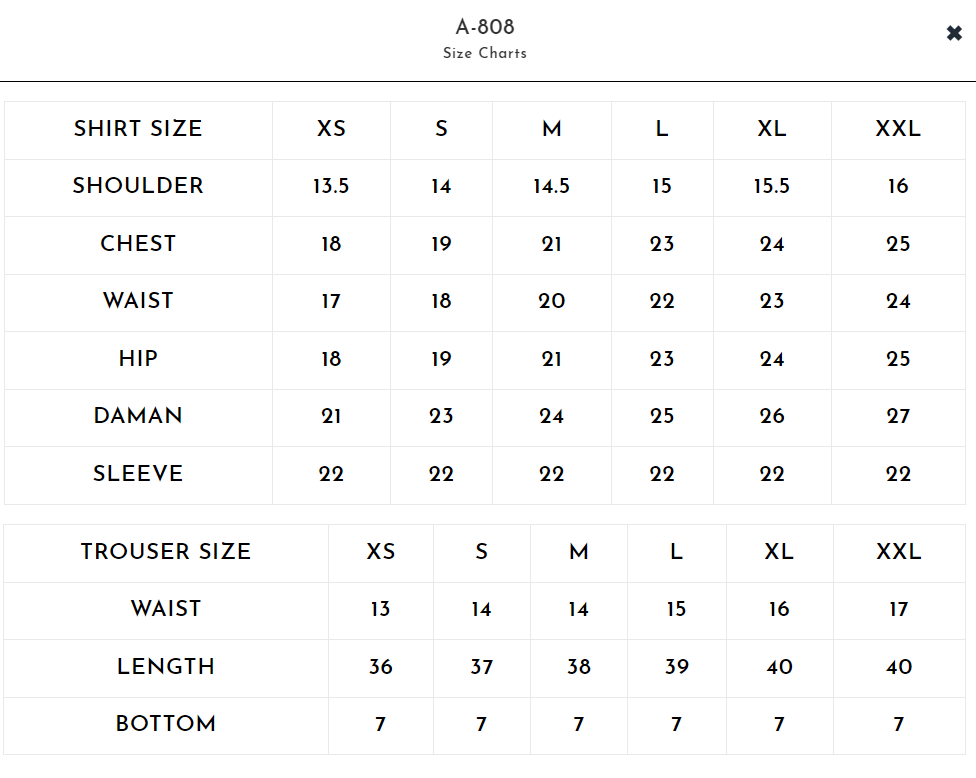This screenshot has height=778, width=976.
Task: Click the DAMAN value 27 for XXL
Action: coord(898,416)
